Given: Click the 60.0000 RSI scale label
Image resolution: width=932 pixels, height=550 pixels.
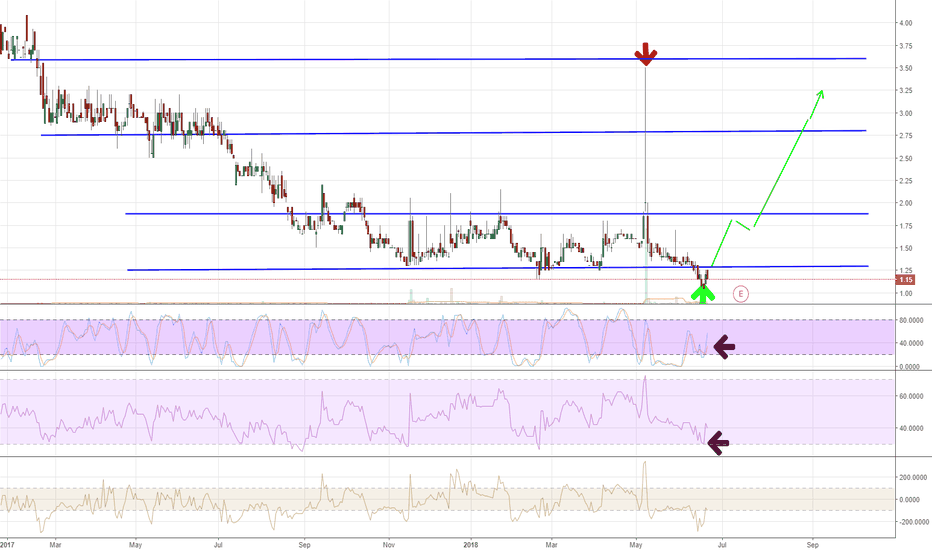Looking at the screenshot, I should click(x=911, y=396).
